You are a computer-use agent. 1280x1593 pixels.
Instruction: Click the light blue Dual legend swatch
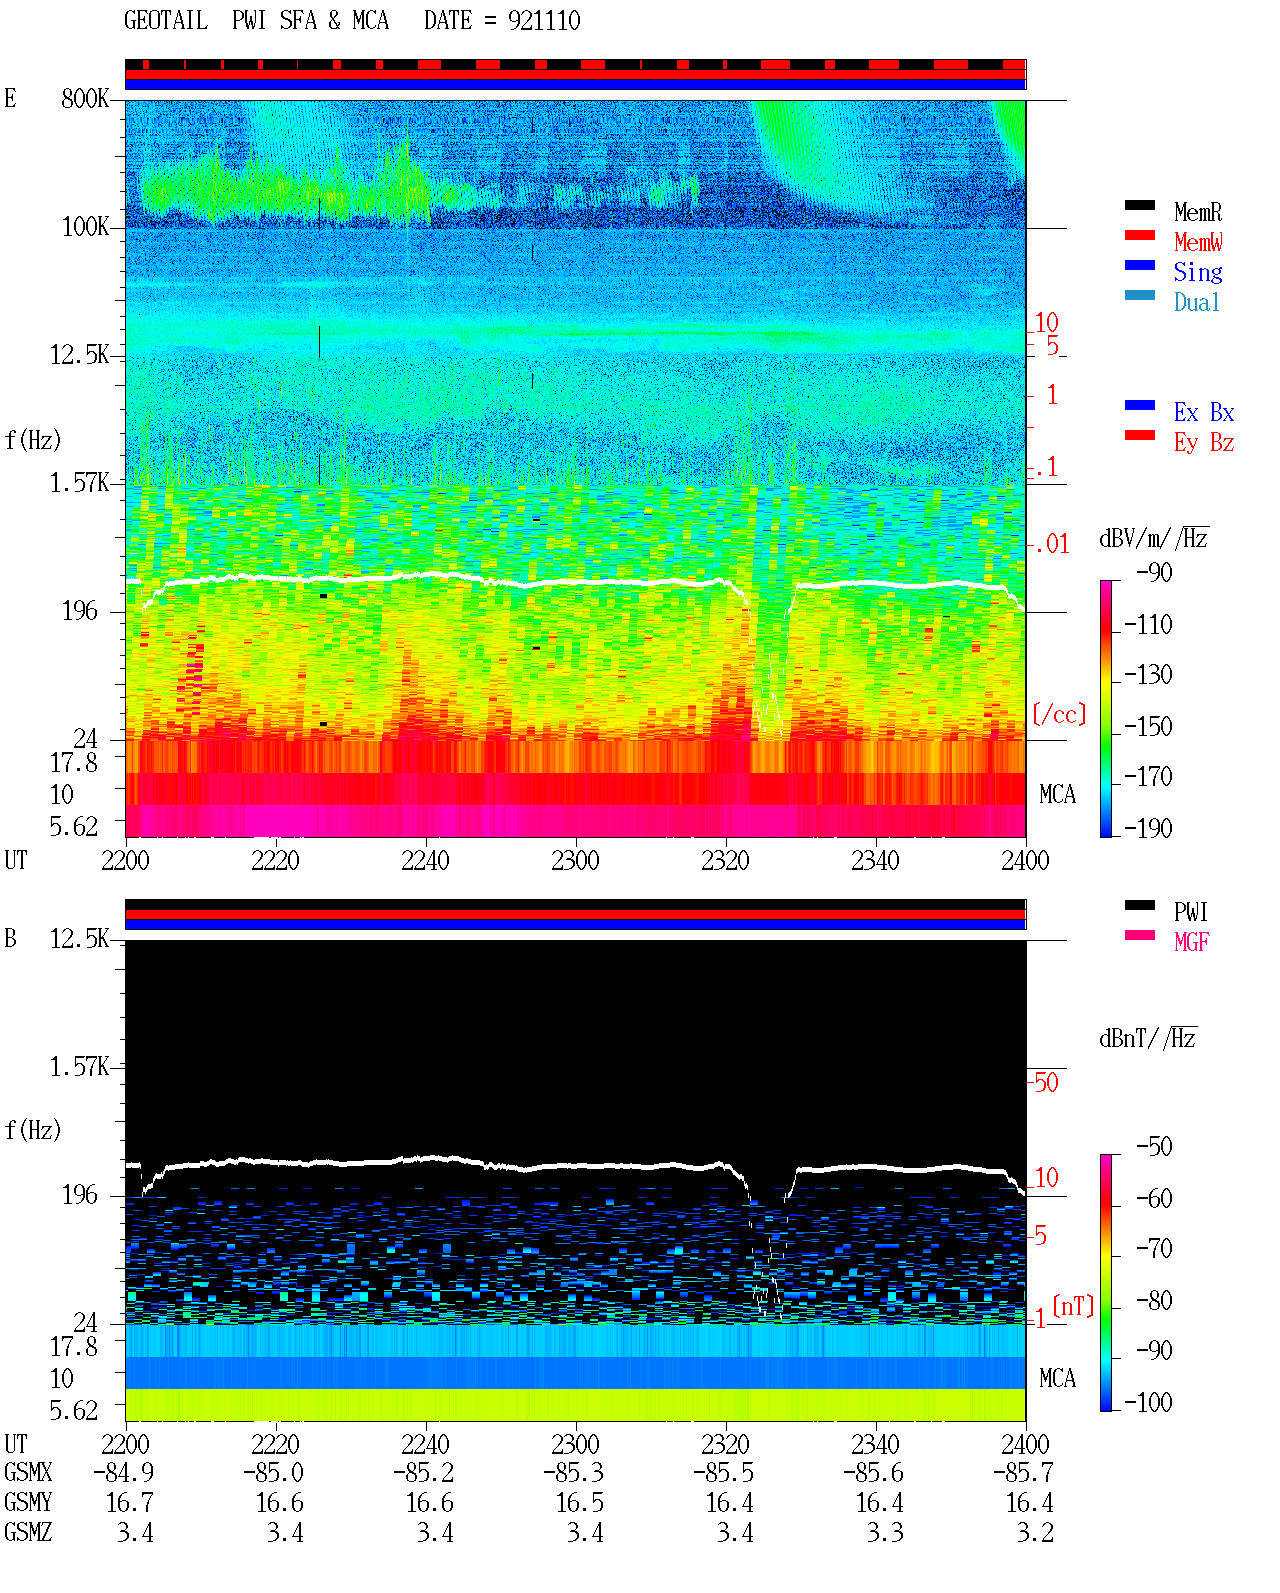(1140, 296)
